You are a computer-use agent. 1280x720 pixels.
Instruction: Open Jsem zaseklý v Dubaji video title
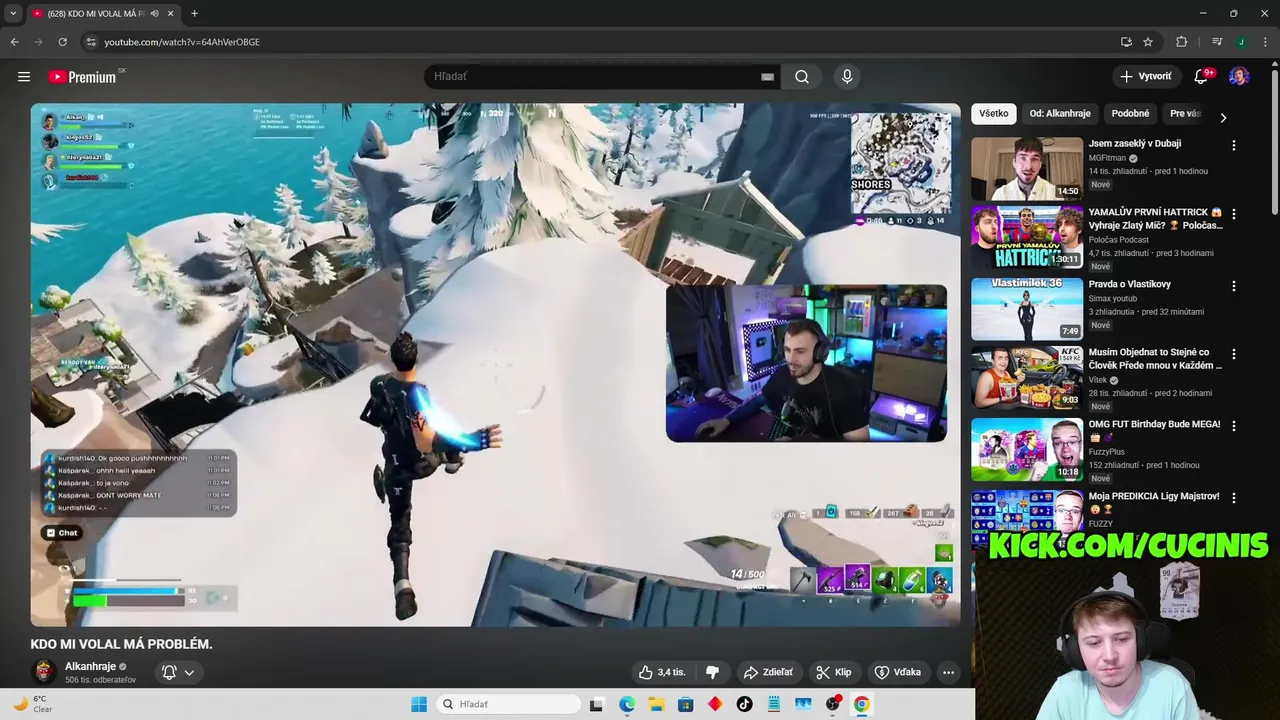(x=1135, y=143)
